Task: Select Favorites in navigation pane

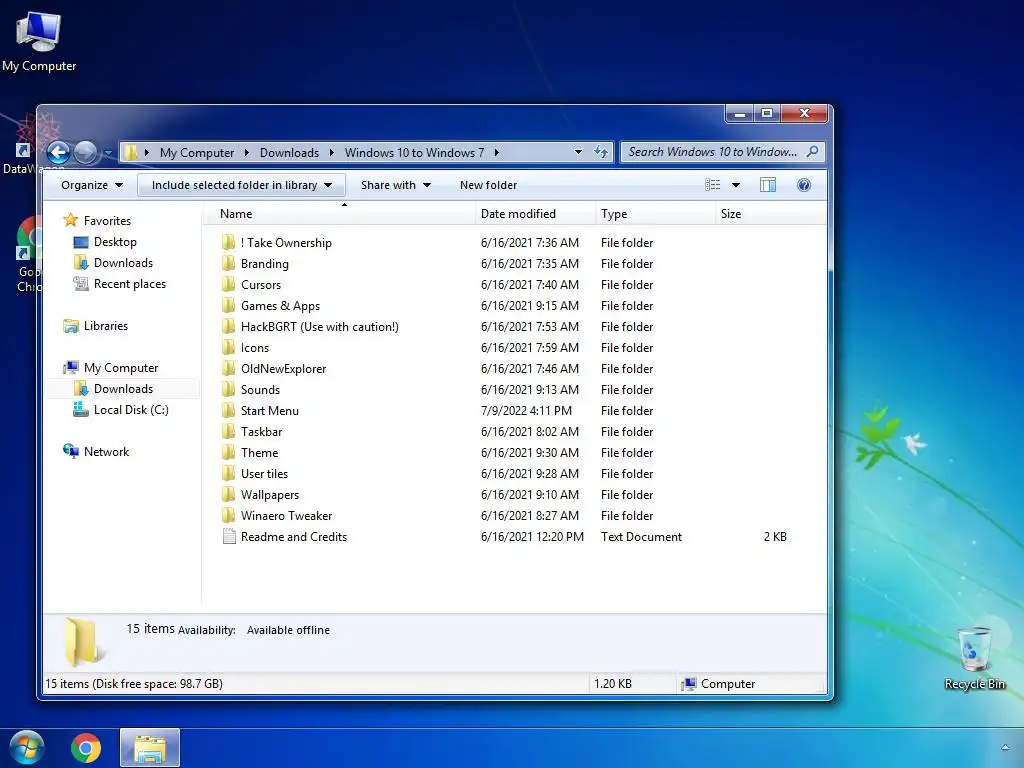Action: 107,220
